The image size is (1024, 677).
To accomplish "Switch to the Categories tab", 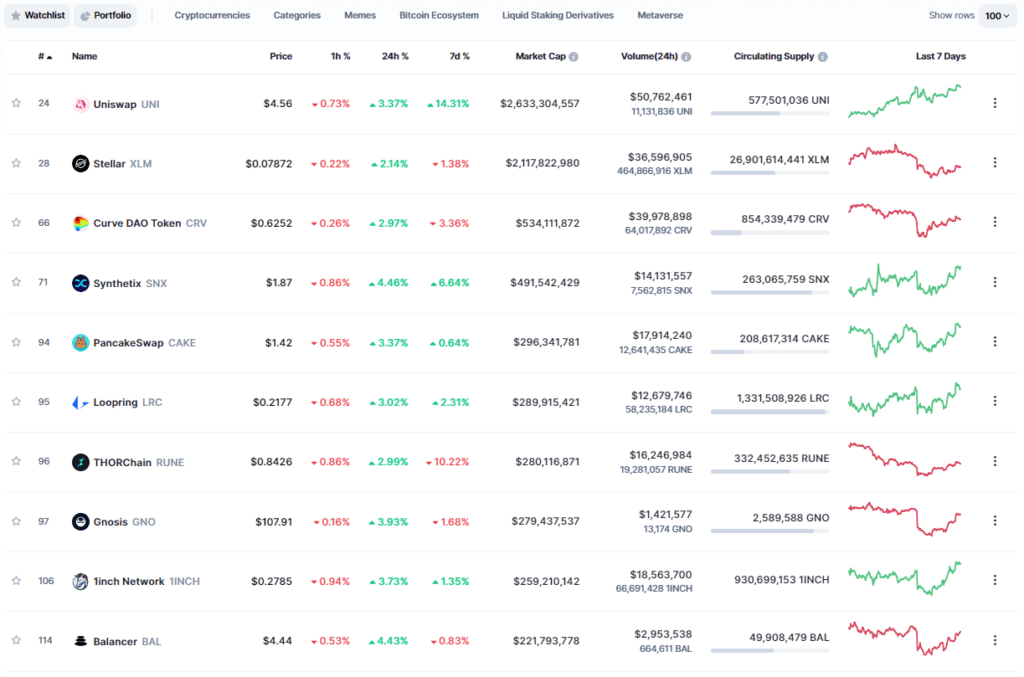I will (x=296, y=15).
